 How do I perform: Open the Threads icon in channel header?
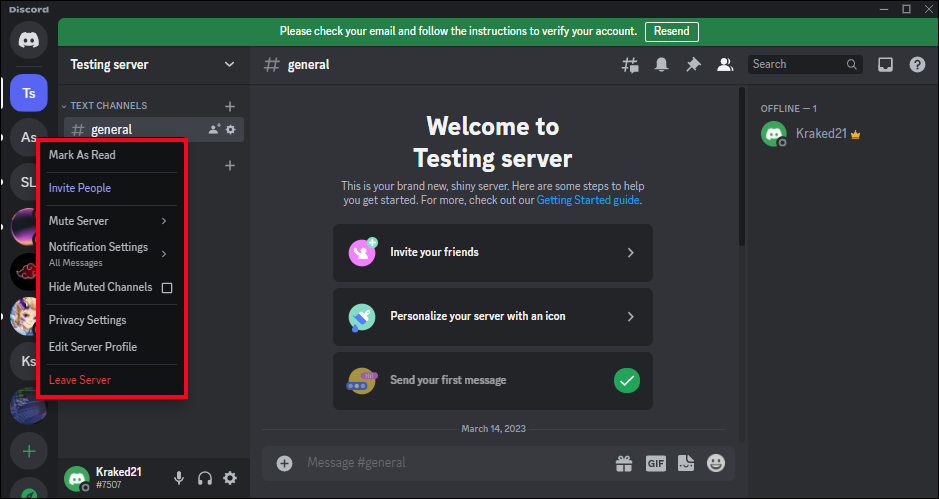pyautogui.click(x=629, y=65)
